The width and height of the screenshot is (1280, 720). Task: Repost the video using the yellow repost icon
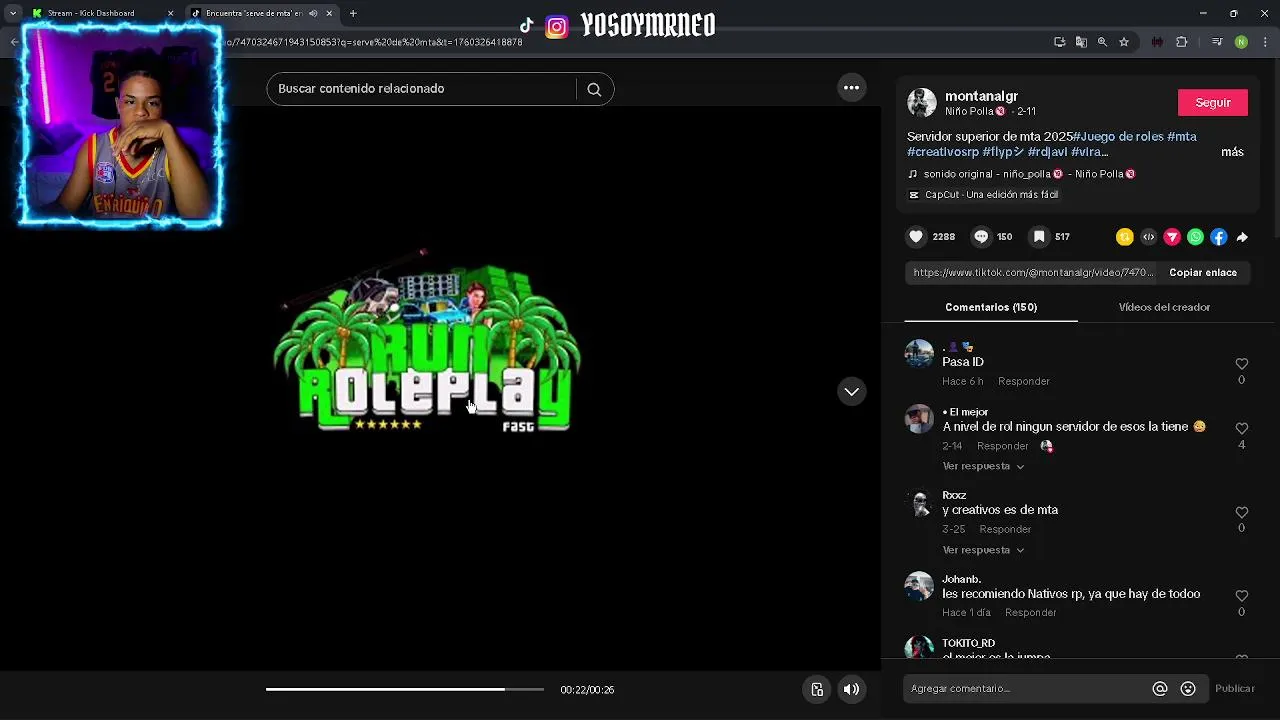point(1125,237)
